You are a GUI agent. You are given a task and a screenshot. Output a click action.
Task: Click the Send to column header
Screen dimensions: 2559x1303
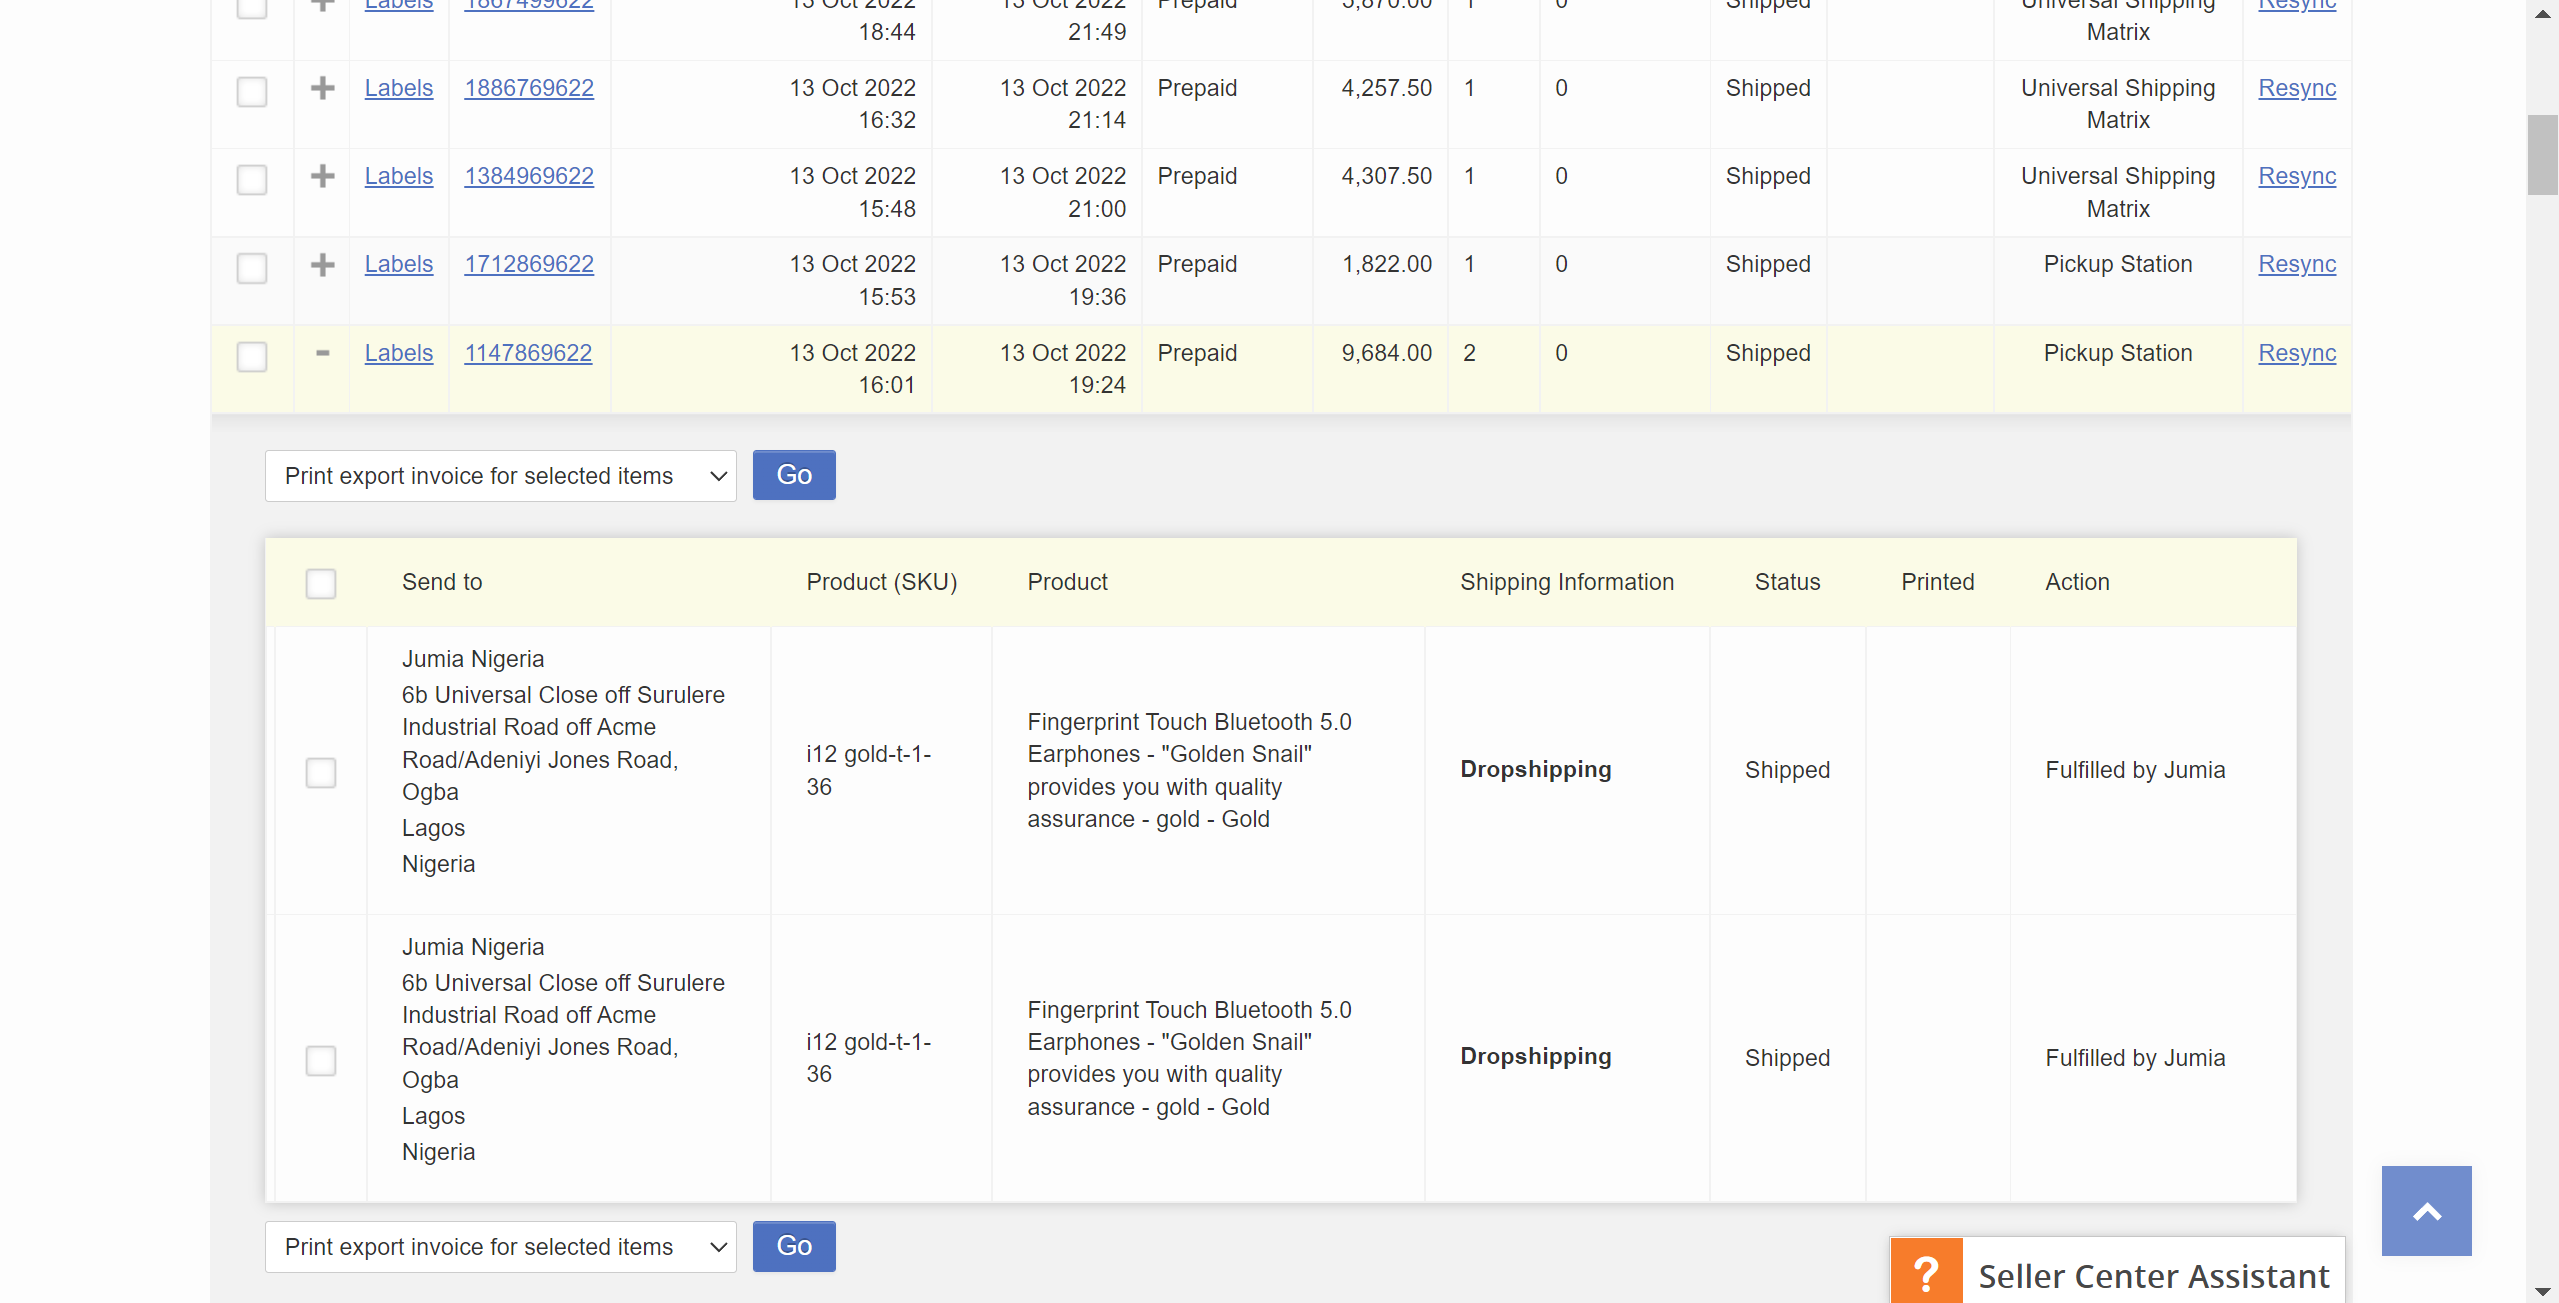[442, 582]
